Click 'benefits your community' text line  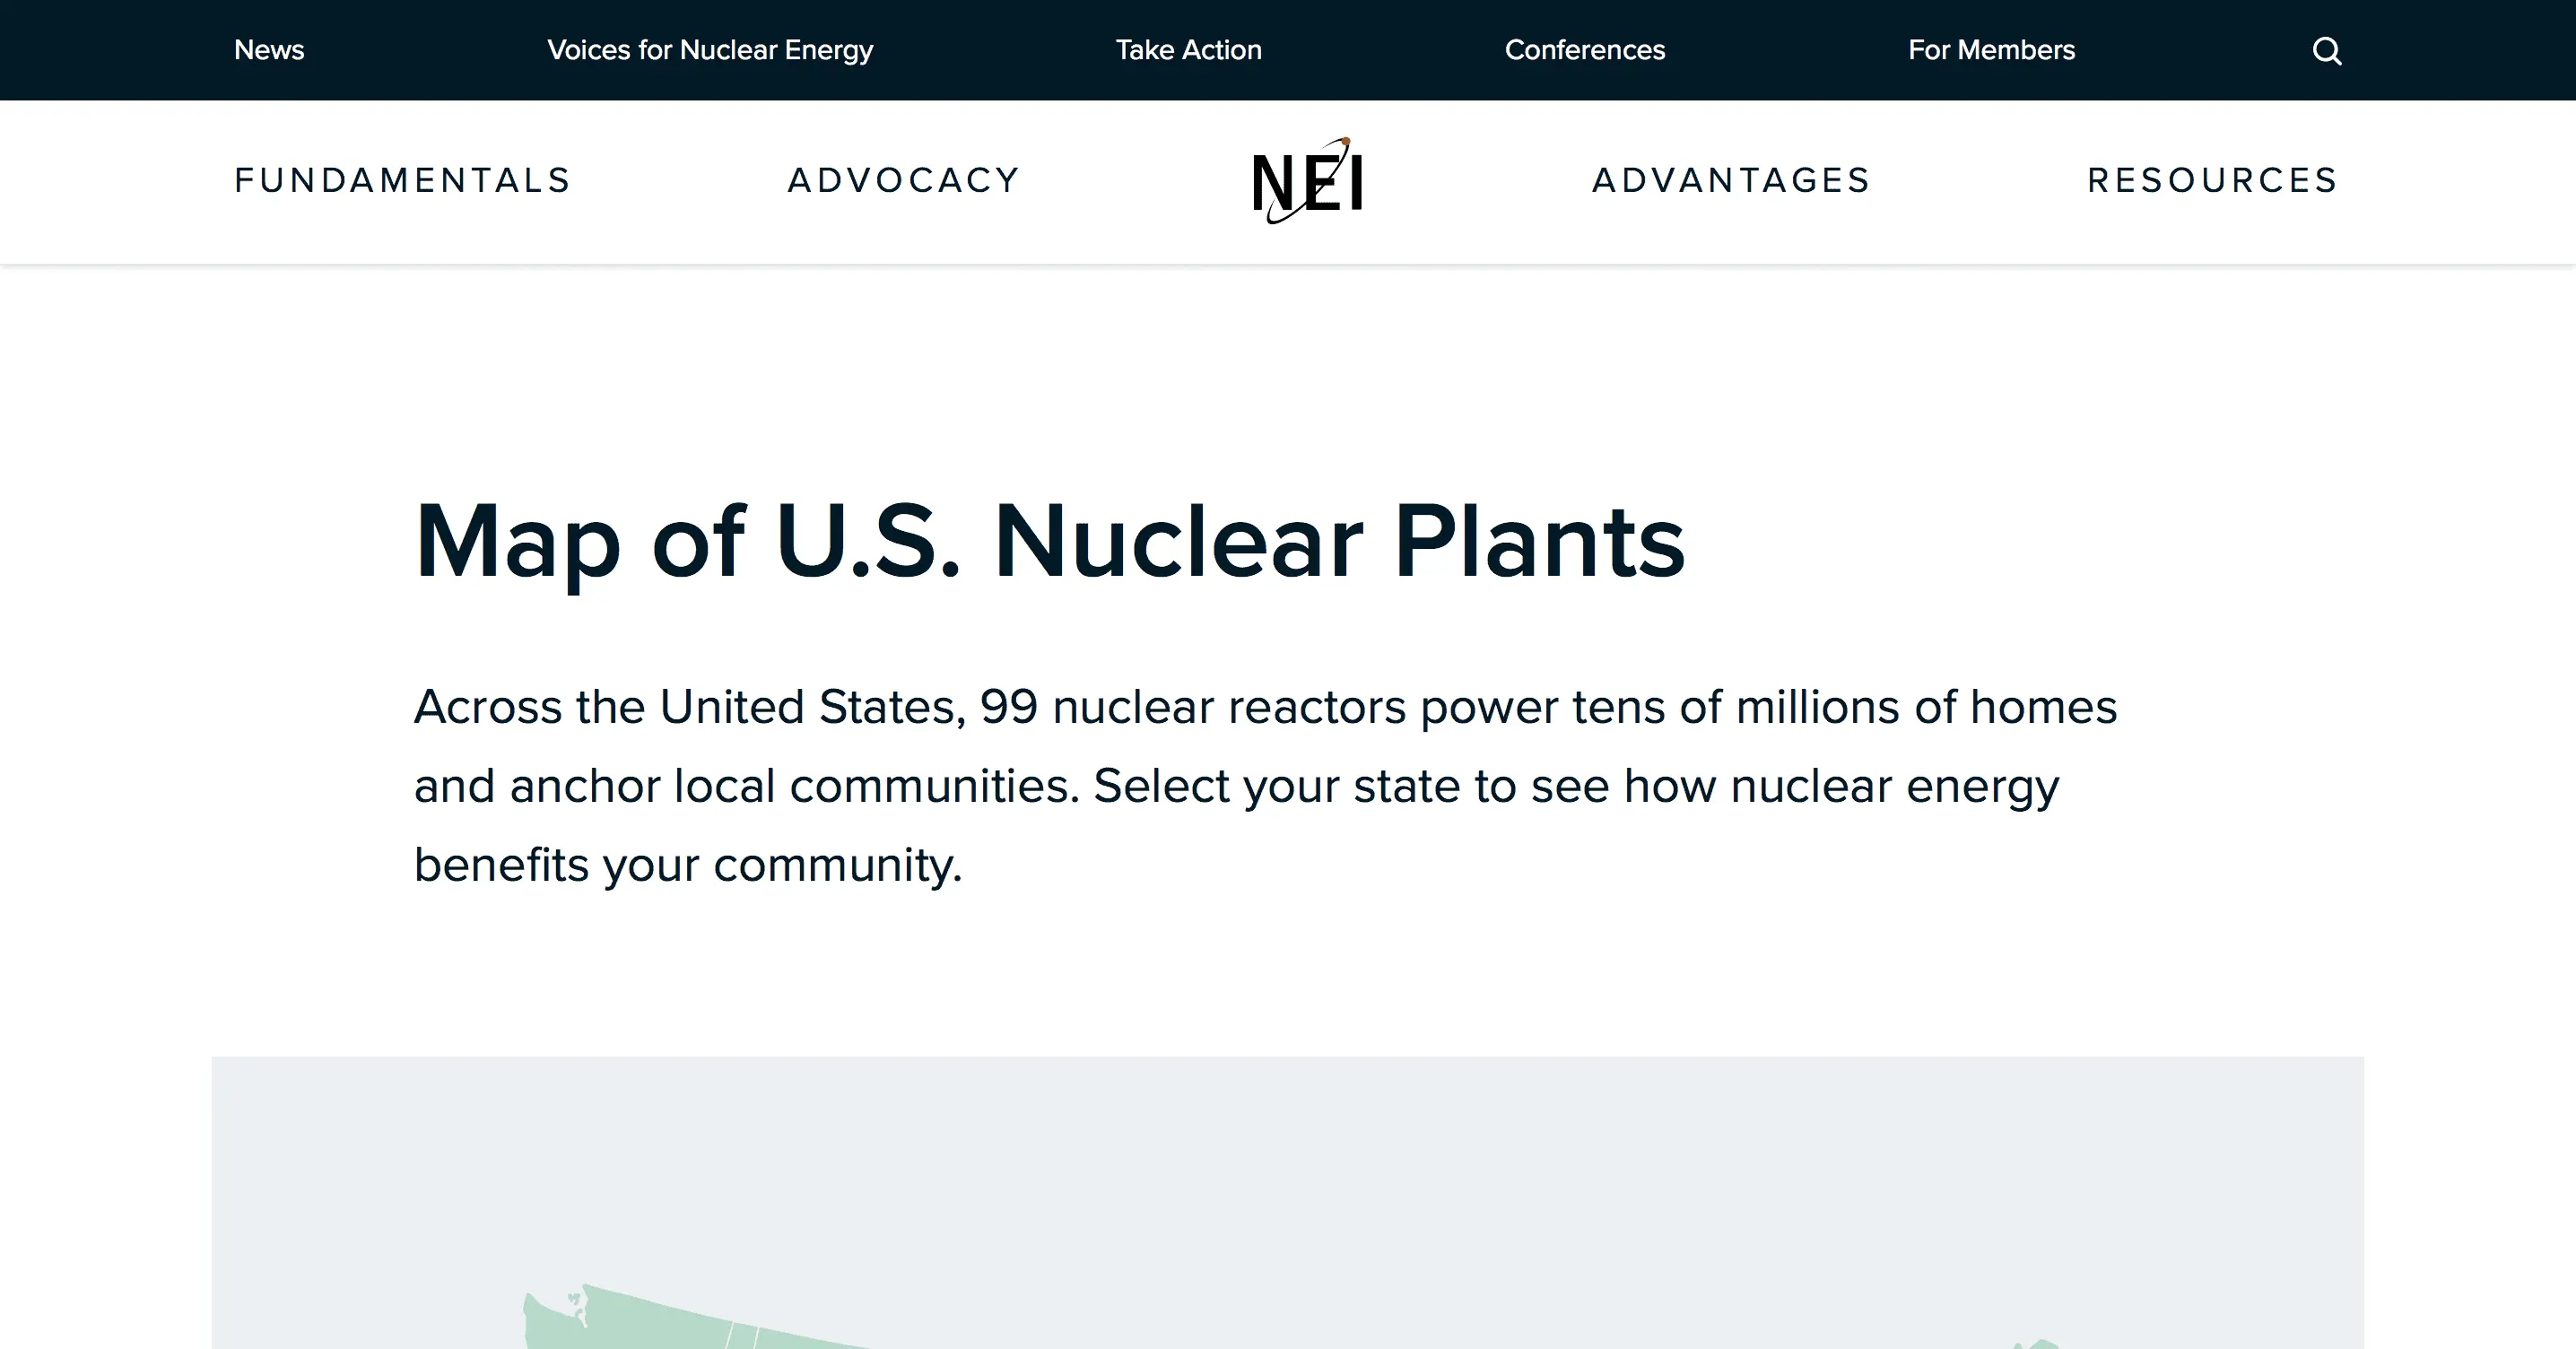point(687,865)
